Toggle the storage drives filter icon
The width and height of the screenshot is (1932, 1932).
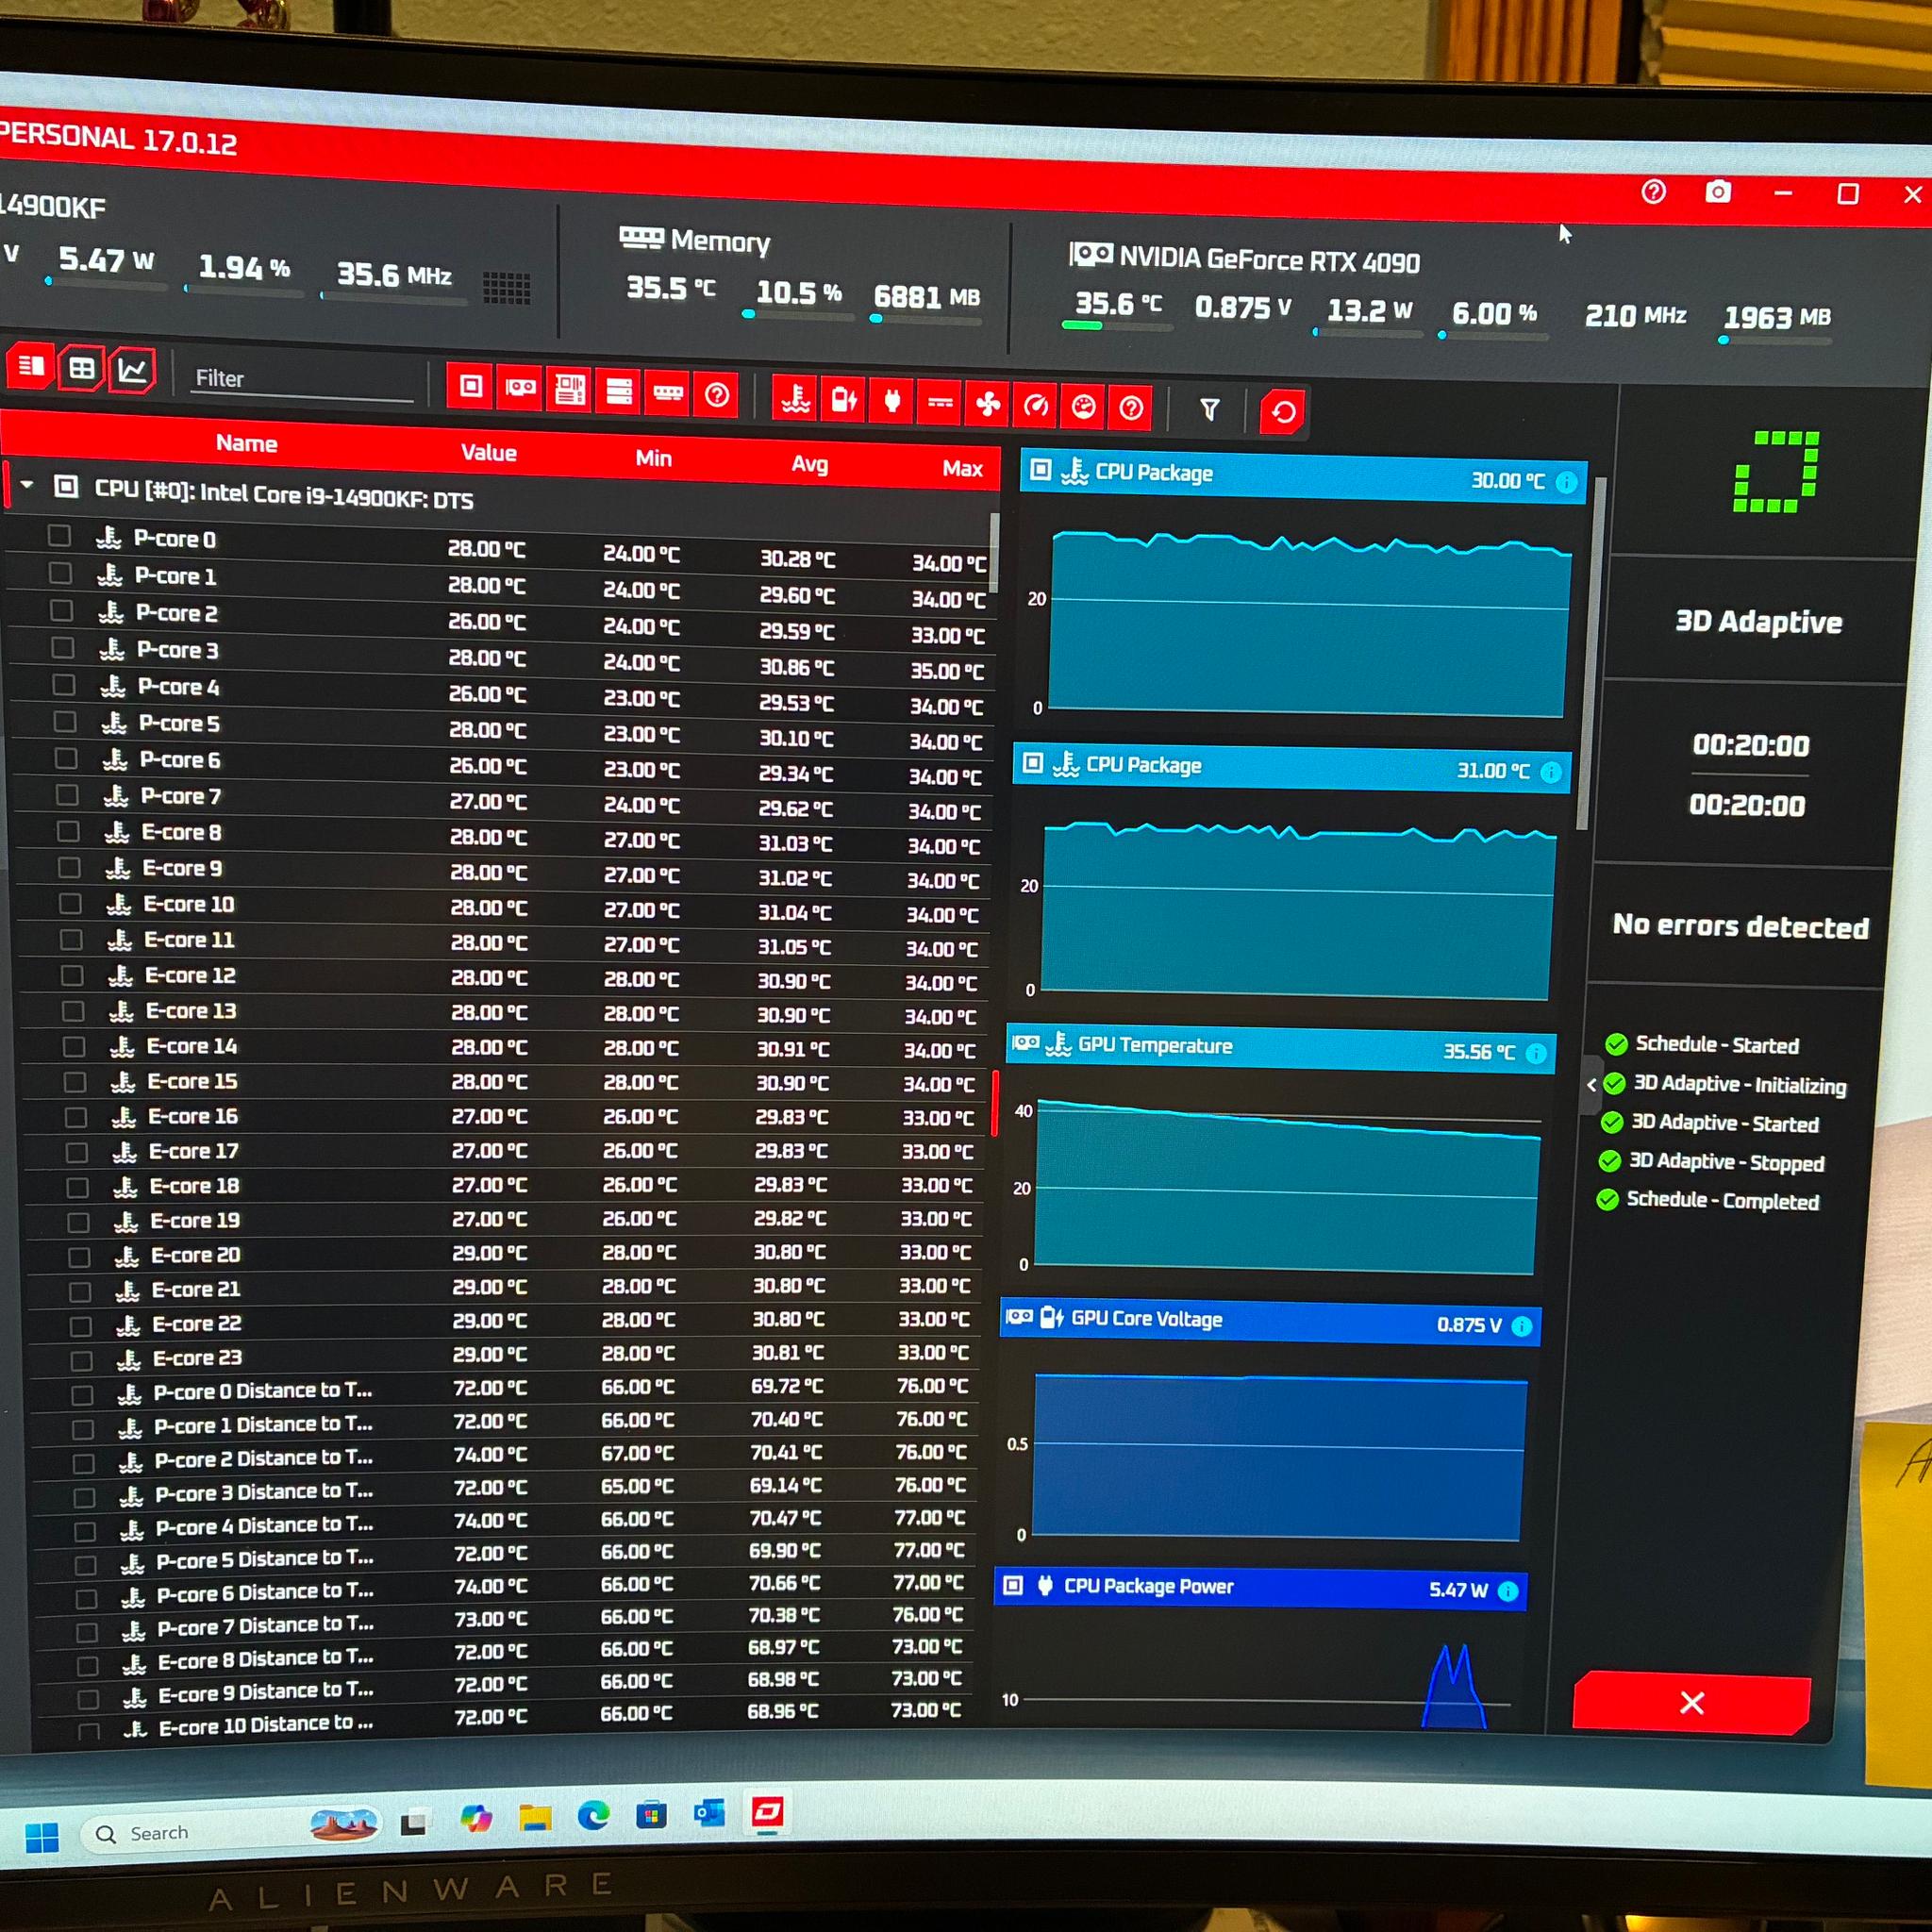pos(619,392)
